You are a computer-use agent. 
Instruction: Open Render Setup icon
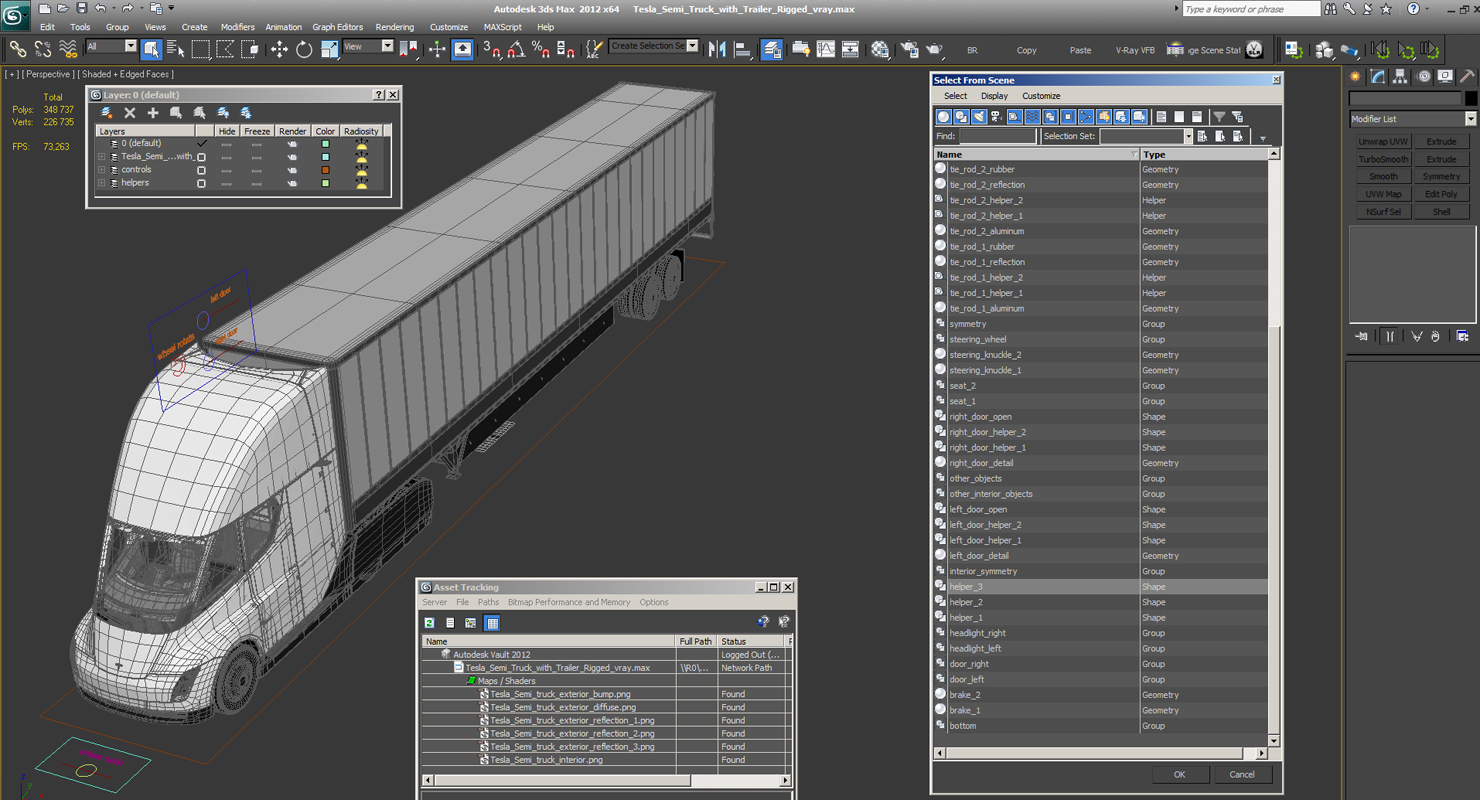908,48
